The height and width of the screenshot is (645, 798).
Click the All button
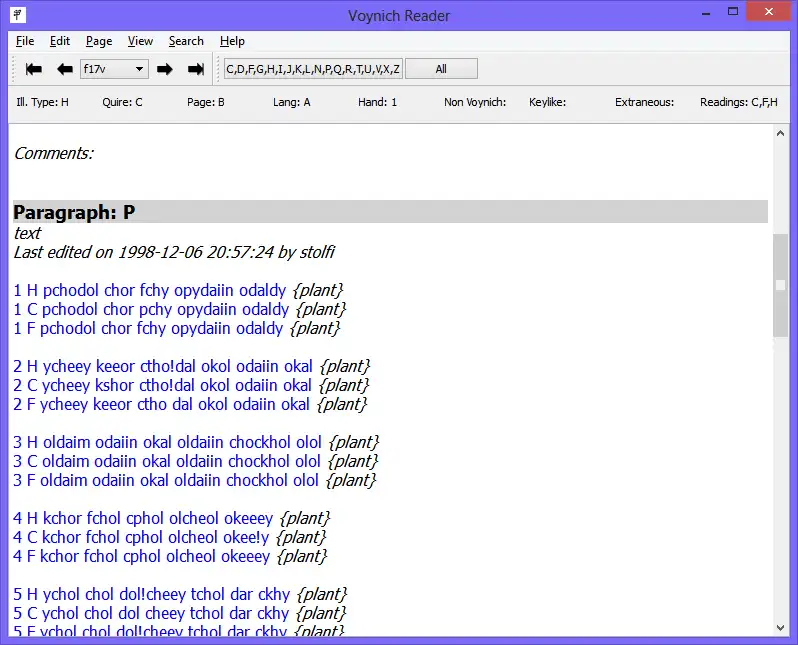441,69
